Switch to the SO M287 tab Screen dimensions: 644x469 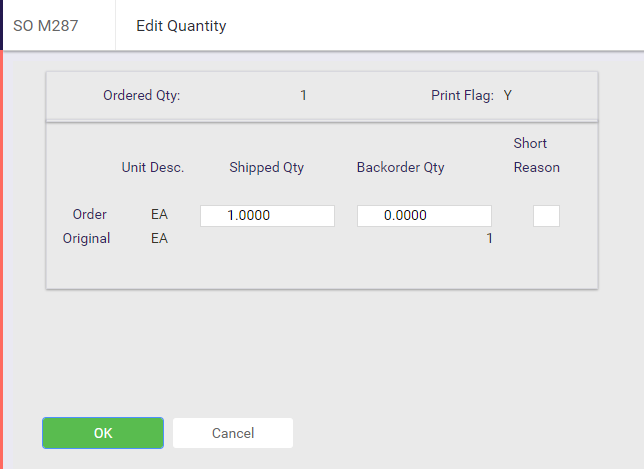click(x=46, y=25)
